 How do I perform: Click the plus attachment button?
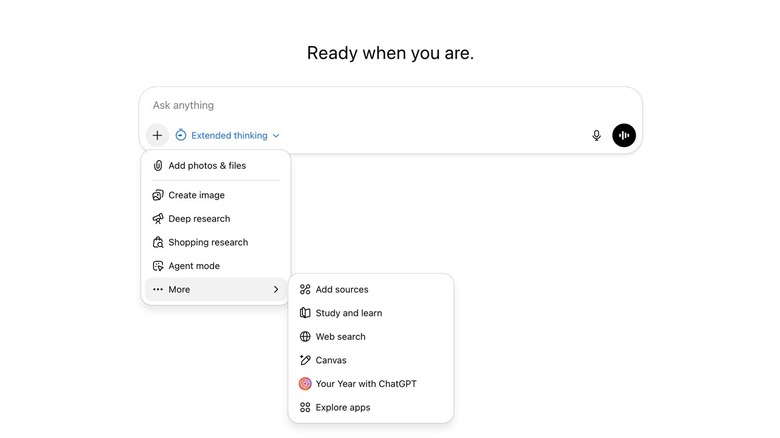click(x=157, y=135)
